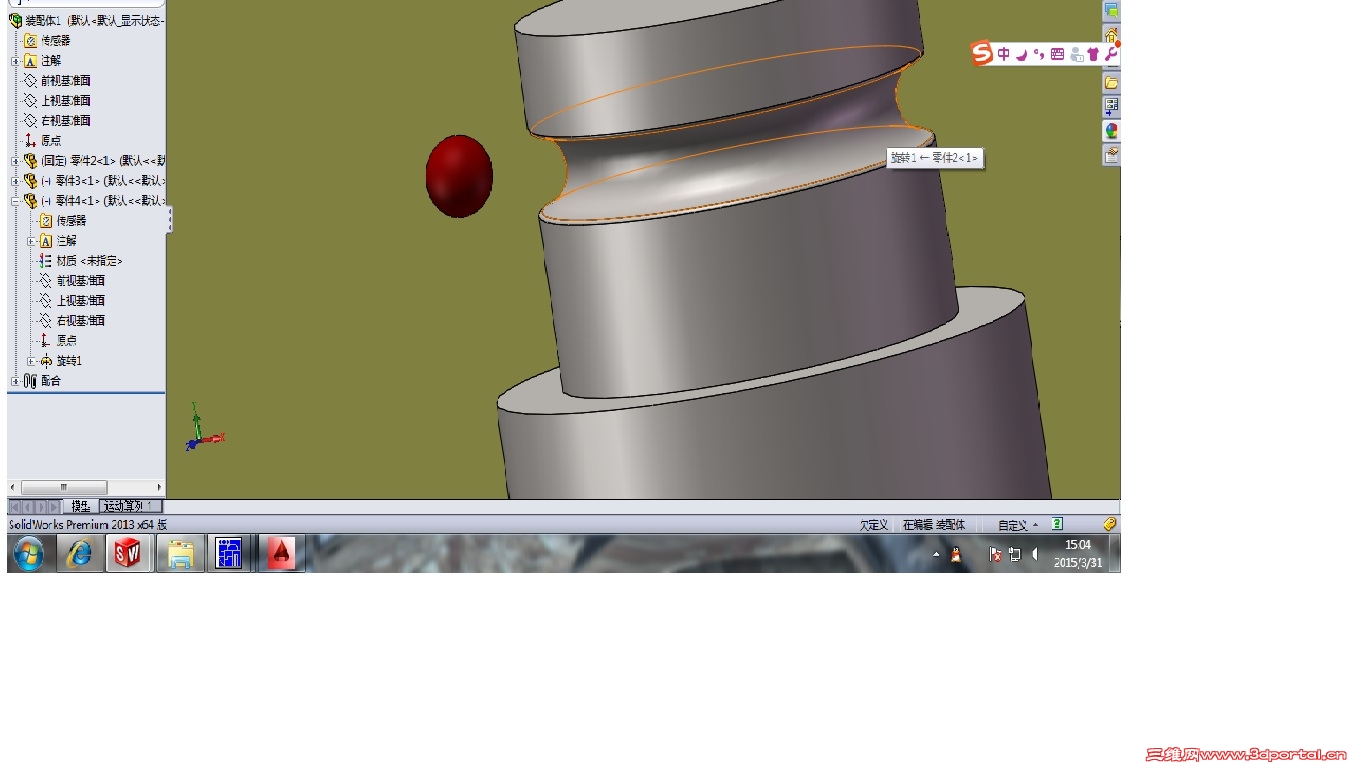Viewport: 1366px width, 768px height.
Task: Switch to the 模型 model tab
Action: tap(81, 507)
